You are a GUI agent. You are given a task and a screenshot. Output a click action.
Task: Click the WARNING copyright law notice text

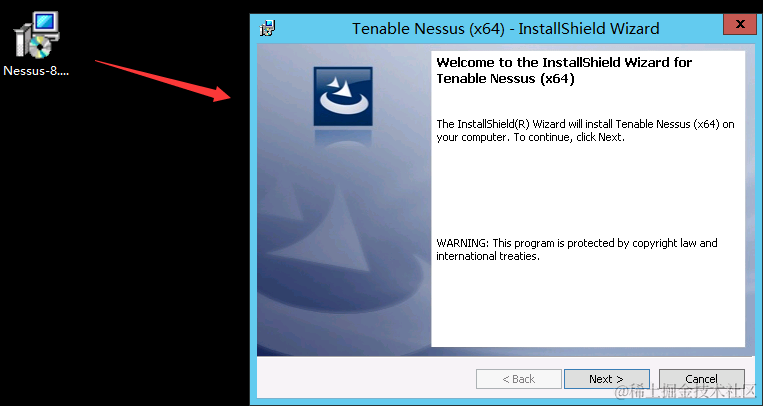click(x=577, y=249)
